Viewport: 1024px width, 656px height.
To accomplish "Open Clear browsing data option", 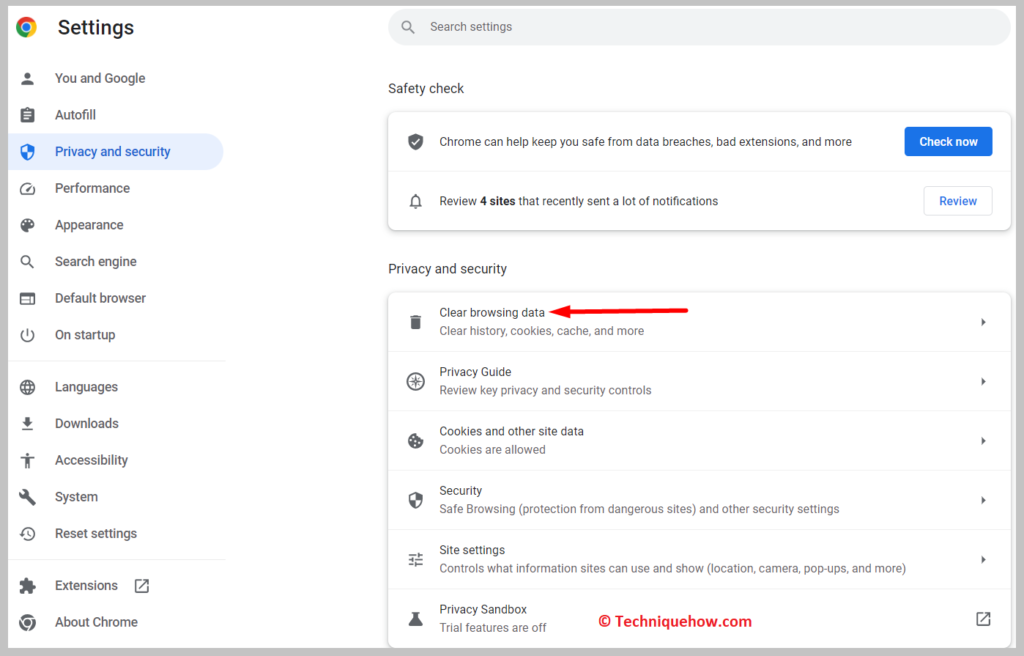I will [699, 322].
